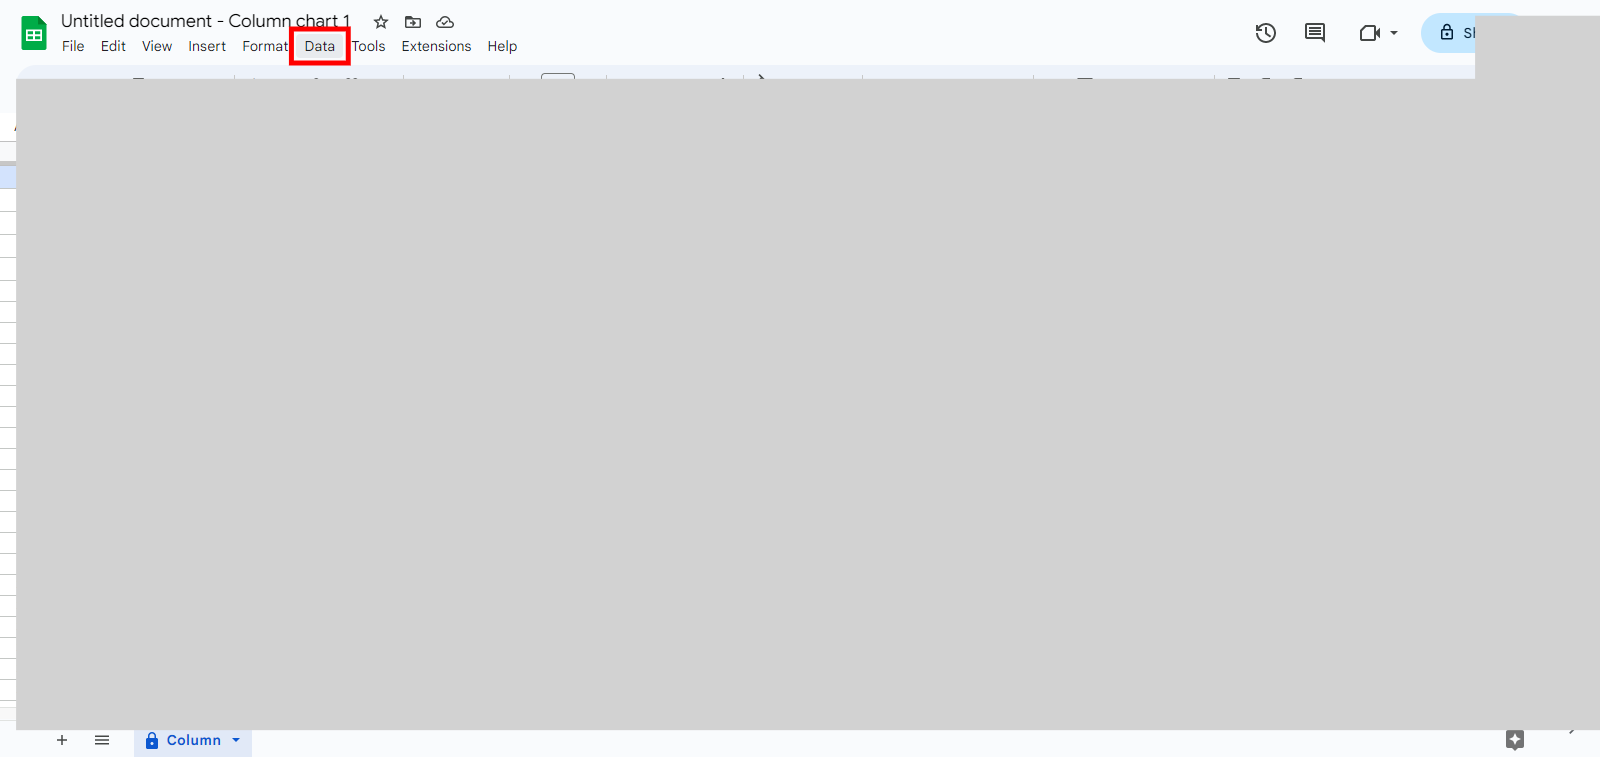Open the File menu
Image resolution: width=1600 pixels, height=757 pixels.
73,46
